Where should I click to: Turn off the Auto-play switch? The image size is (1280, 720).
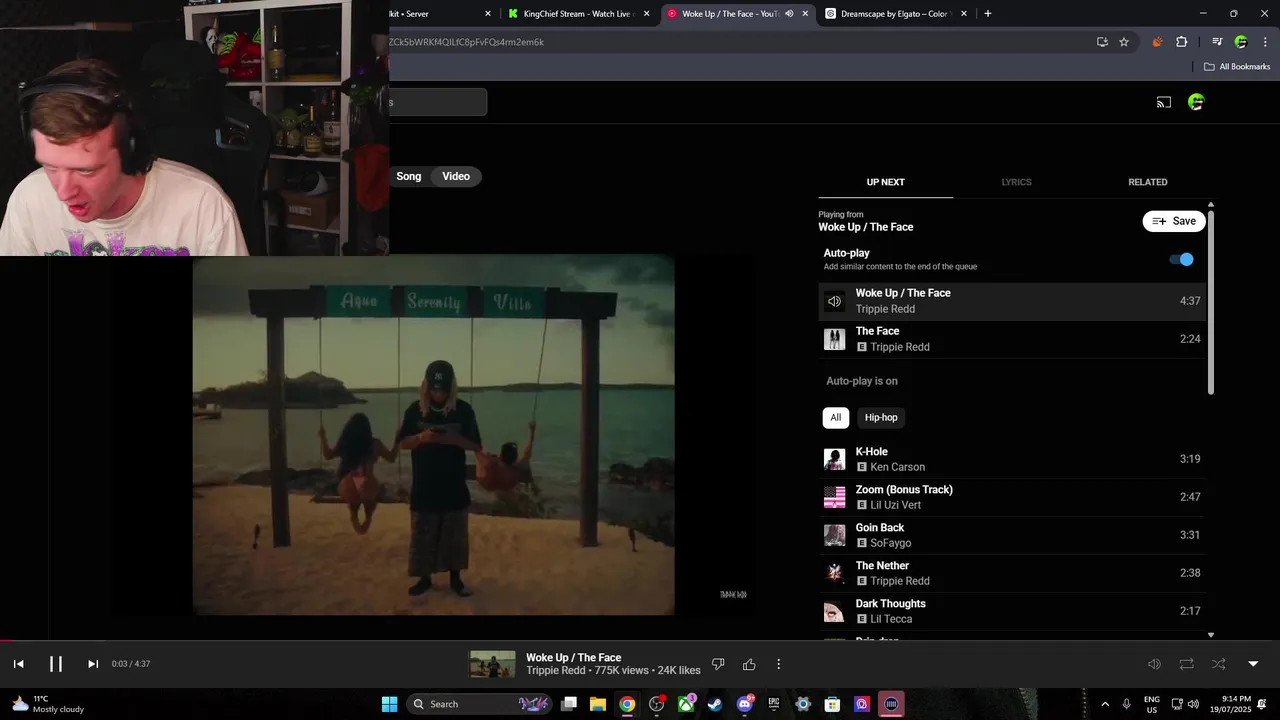pyautogui.click(x=1182, y=259)
